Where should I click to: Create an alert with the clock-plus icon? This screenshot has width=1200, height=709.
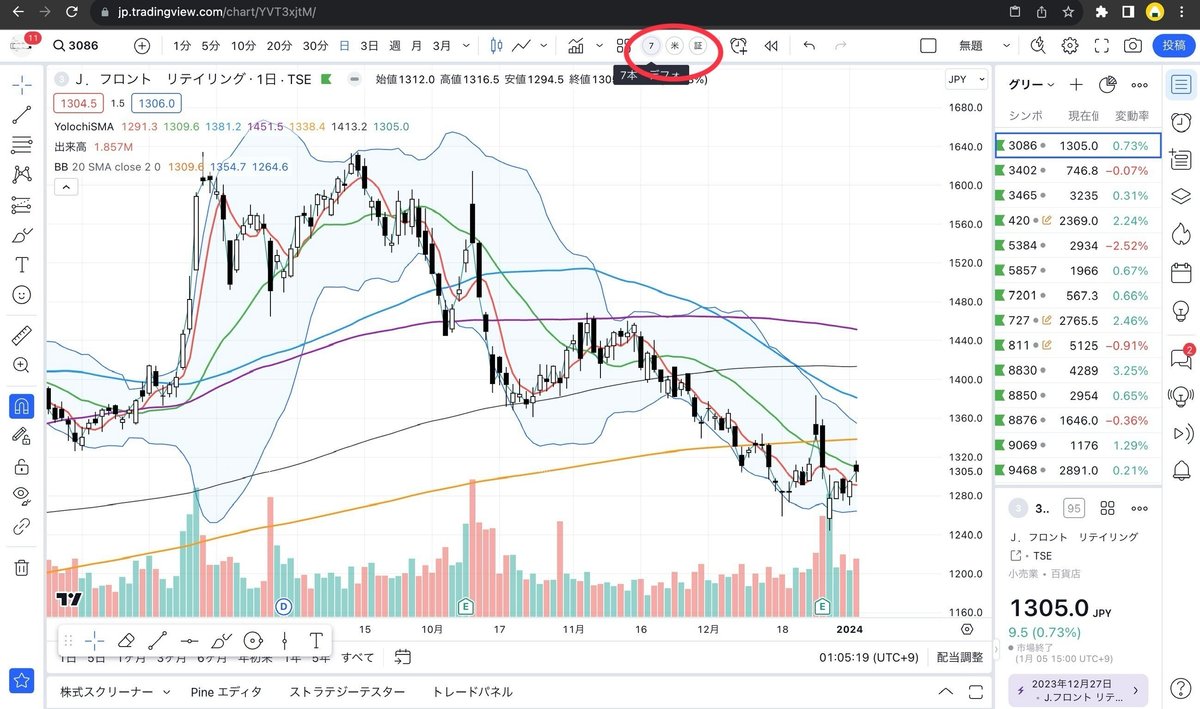(x=739, y=46)
